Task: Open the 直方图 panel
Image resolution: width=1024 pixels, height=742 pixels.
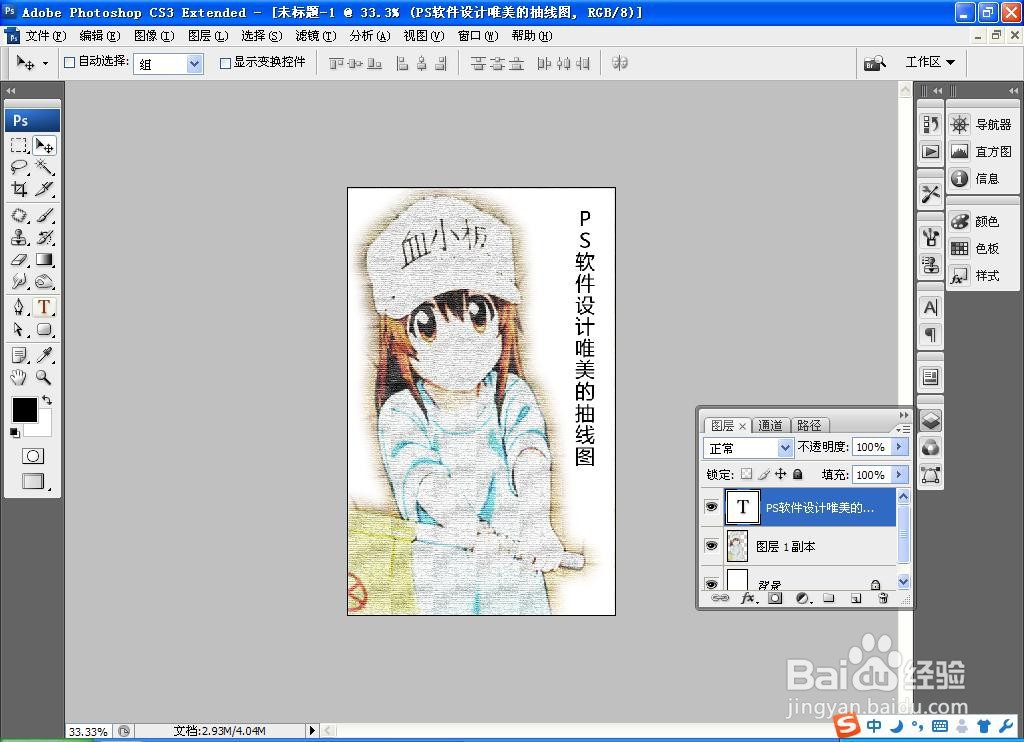Action: pyautogui.click(x=981, y=152)
